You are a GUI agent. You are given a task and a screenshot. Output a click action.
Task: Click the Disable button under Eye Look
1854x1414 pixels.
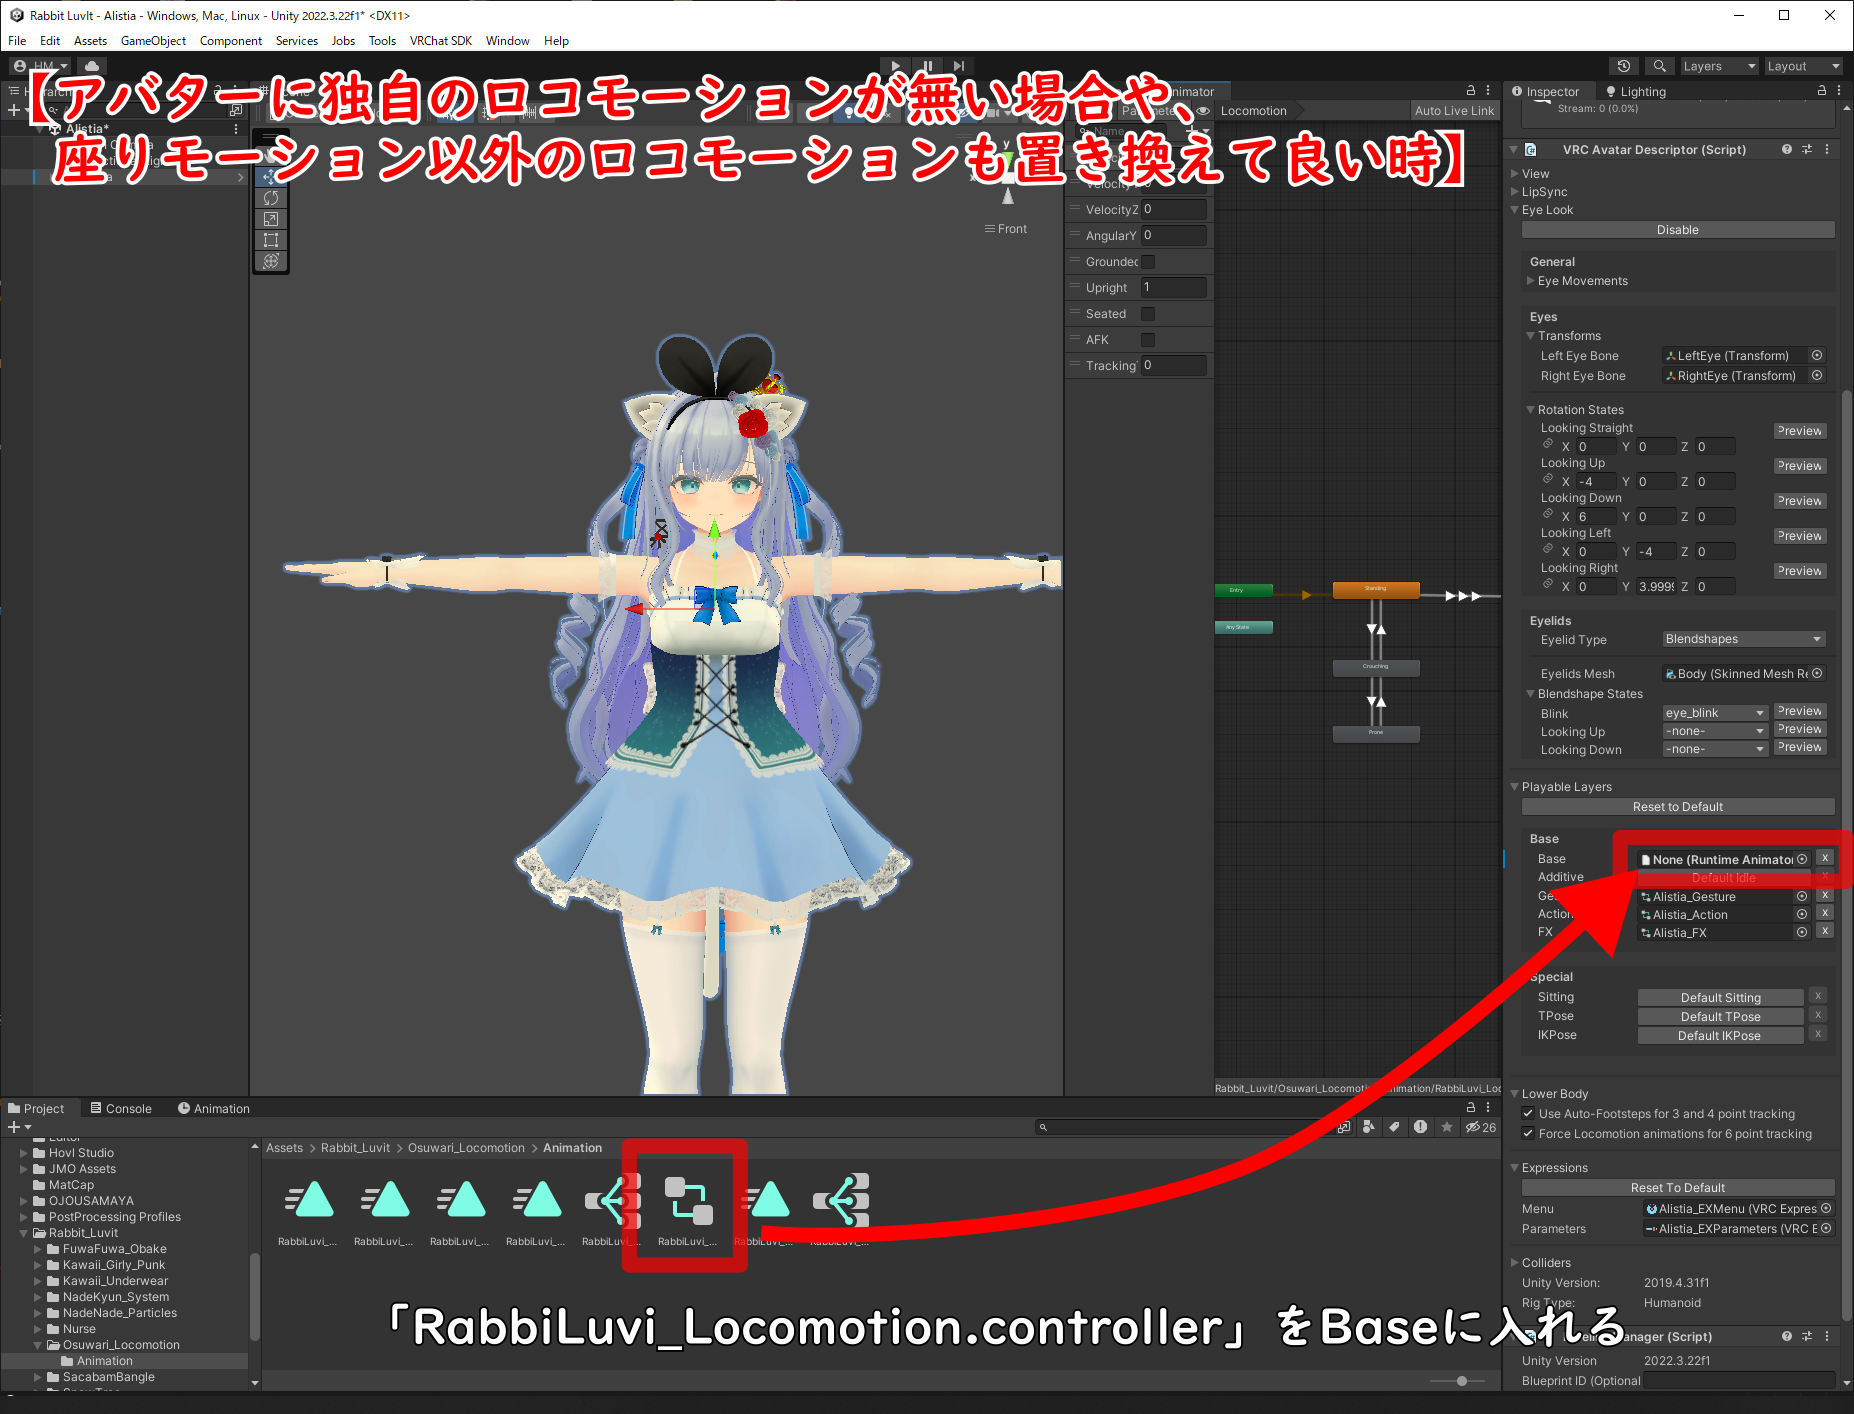click(1677, 229)
